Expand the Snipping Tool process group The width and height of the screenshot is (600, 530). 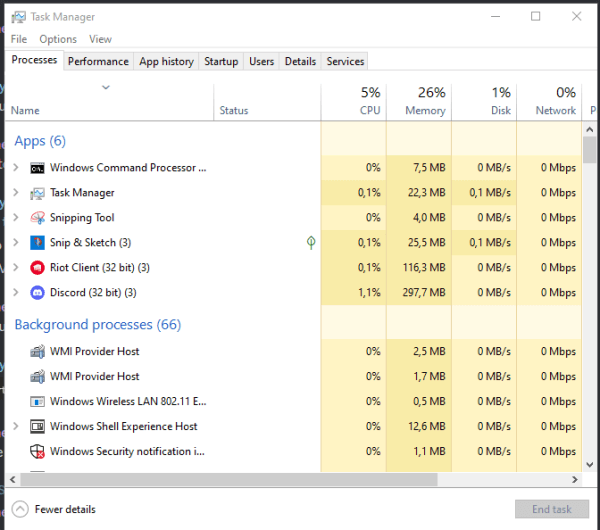pos(16,217)
